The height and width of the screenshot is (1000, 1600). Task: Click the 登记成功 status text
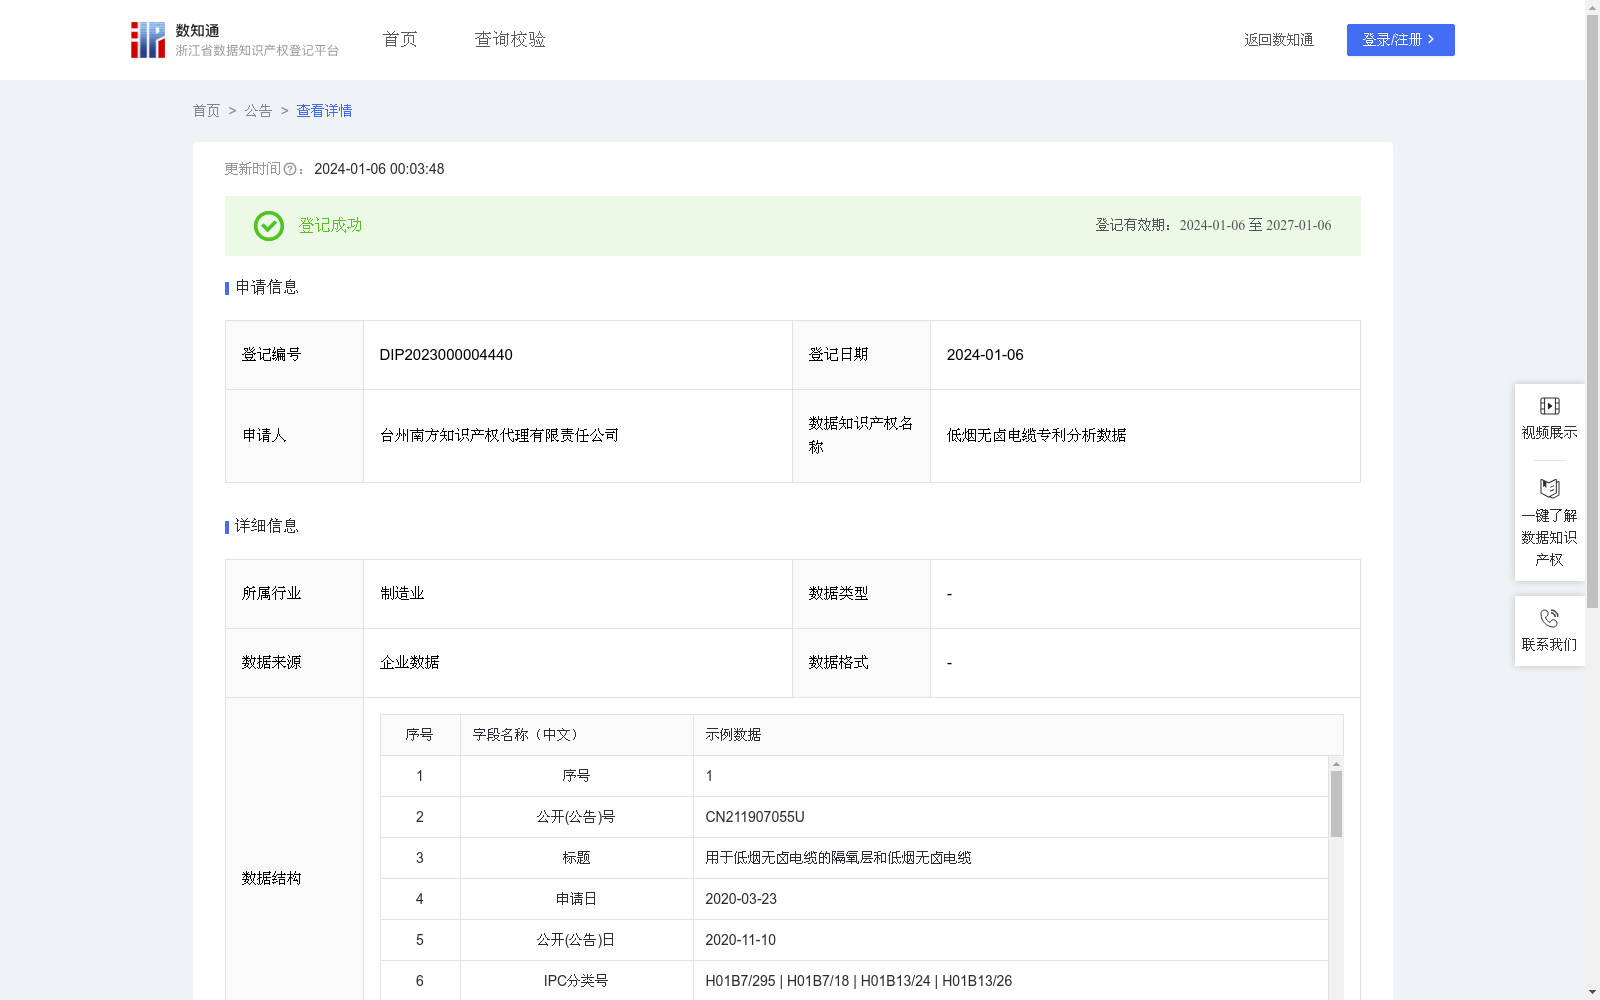tap(330, 226)
